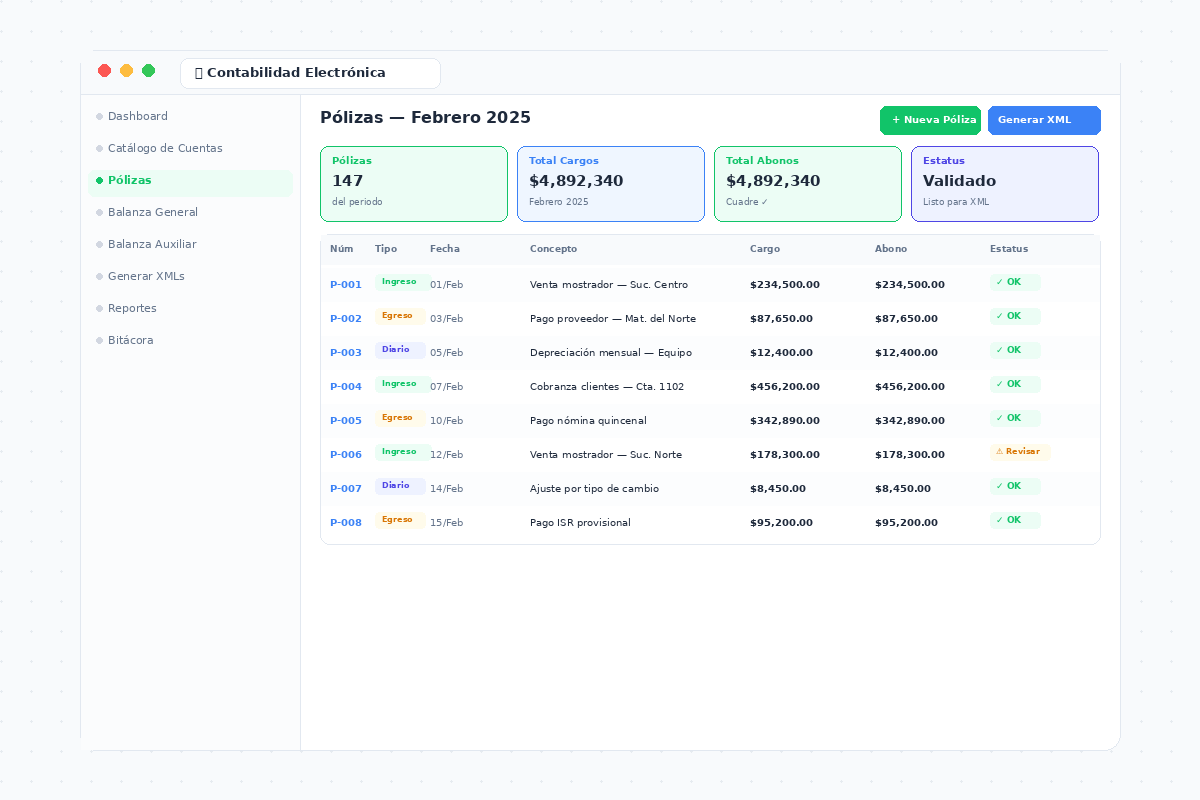
Task: Select concept Pago proveedor — Mat. del Norte
Action: tap(613, 319)
